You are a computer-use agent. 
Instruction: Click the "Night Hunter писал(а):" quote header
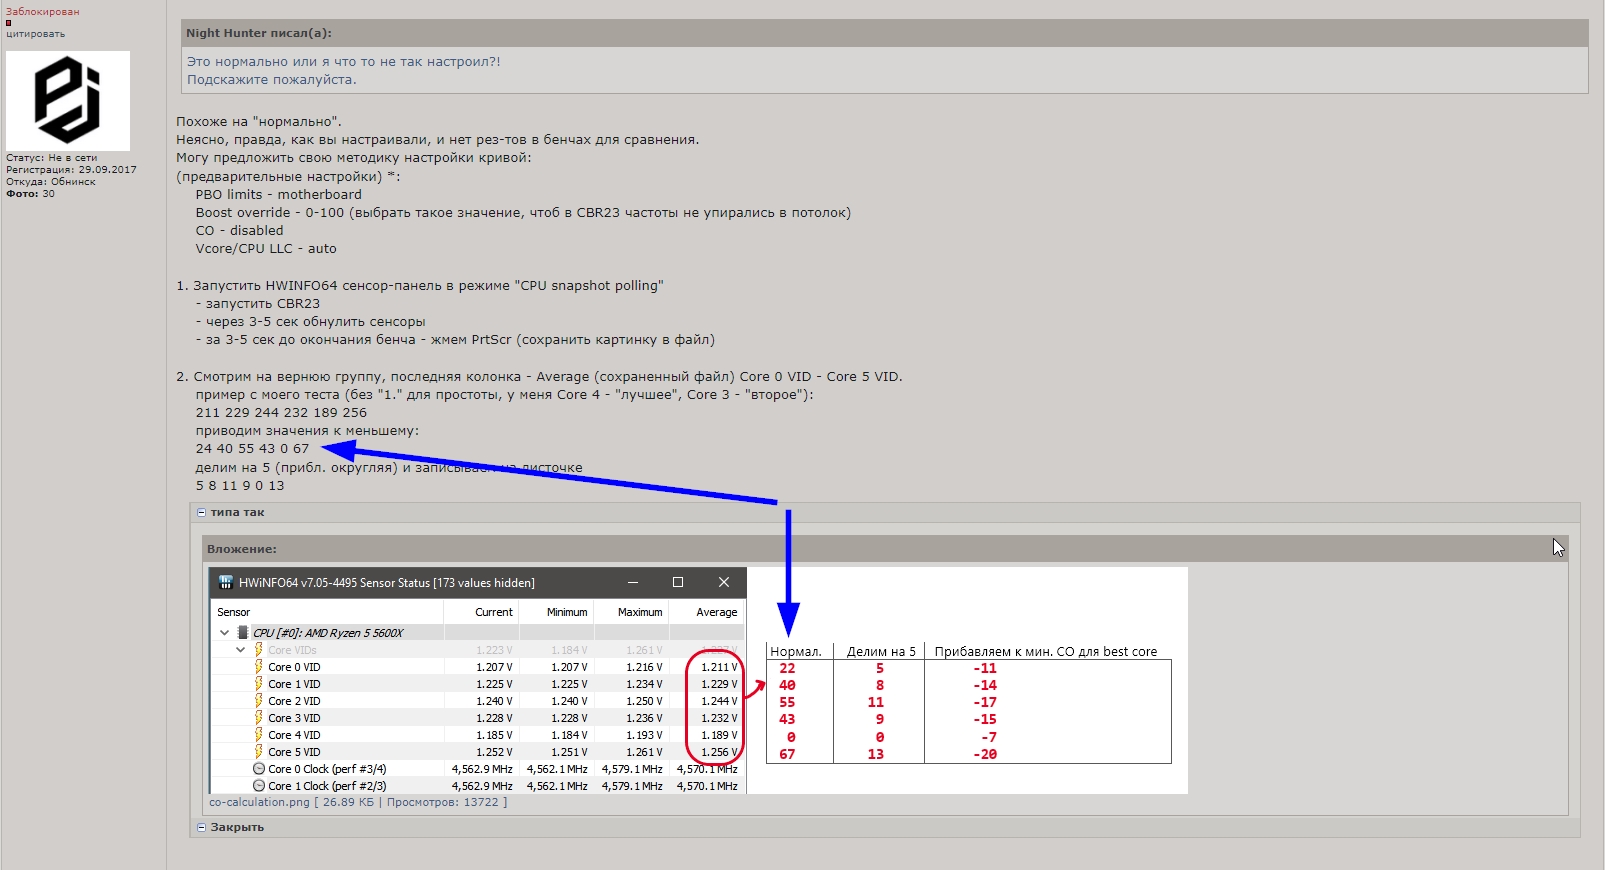[259, 33]
